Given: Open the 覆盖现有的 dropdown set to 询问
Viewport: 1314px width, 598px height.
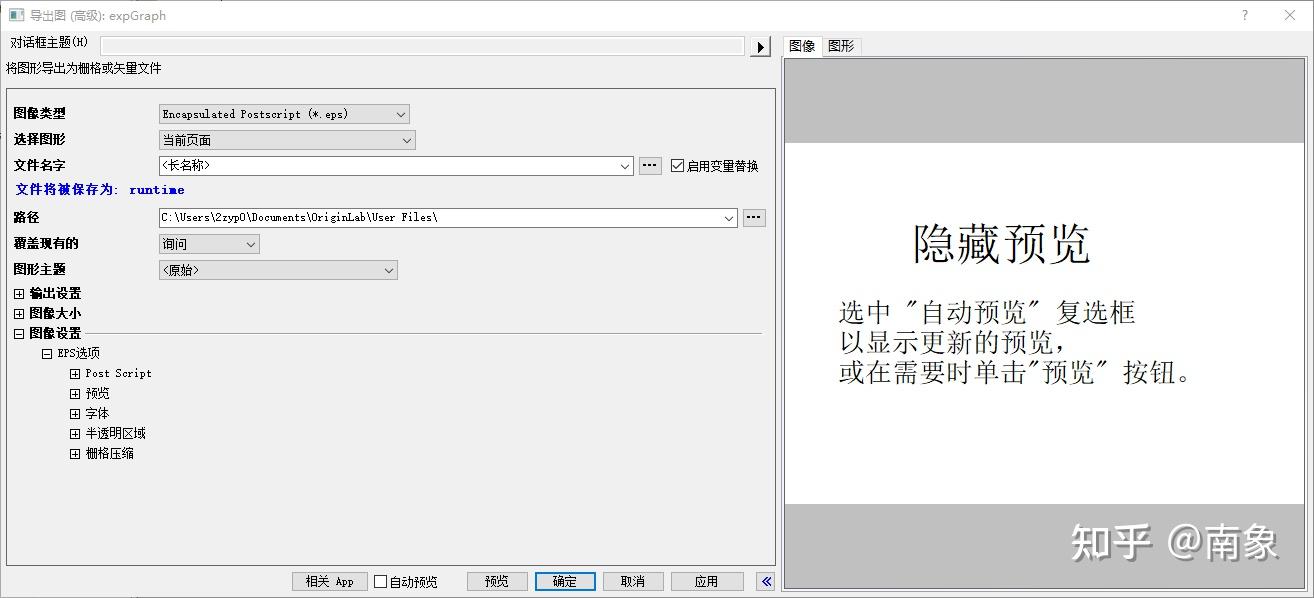Looking at the screenshot, I should point(248,243).
